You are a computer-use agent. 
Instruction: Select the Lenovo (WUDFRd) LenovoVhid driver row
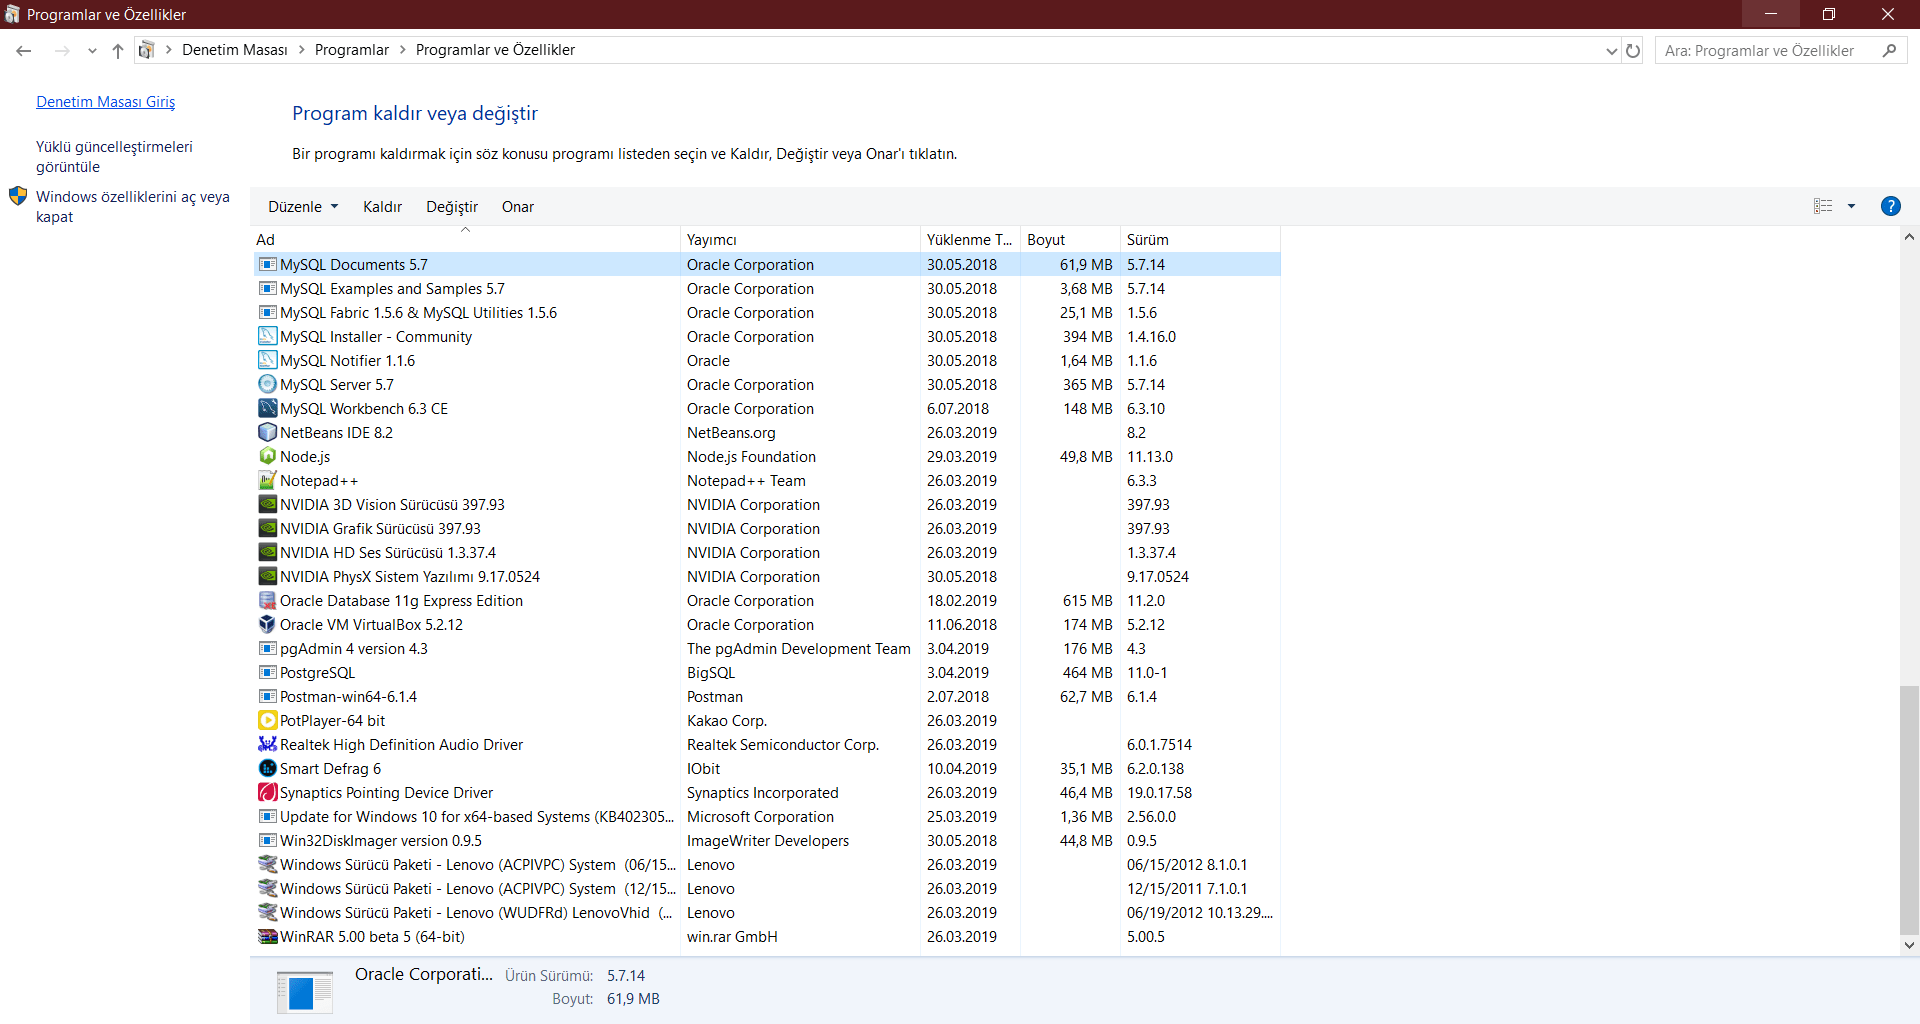(x=767, y=912)
